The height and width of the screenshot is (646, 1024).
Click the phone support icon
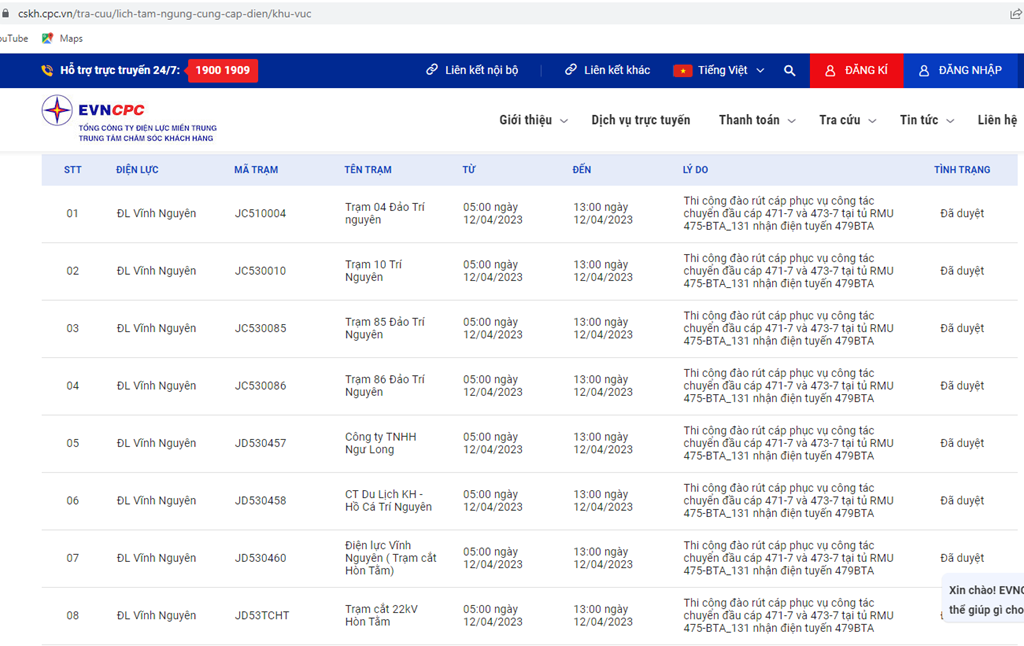(x=47, y=71)
